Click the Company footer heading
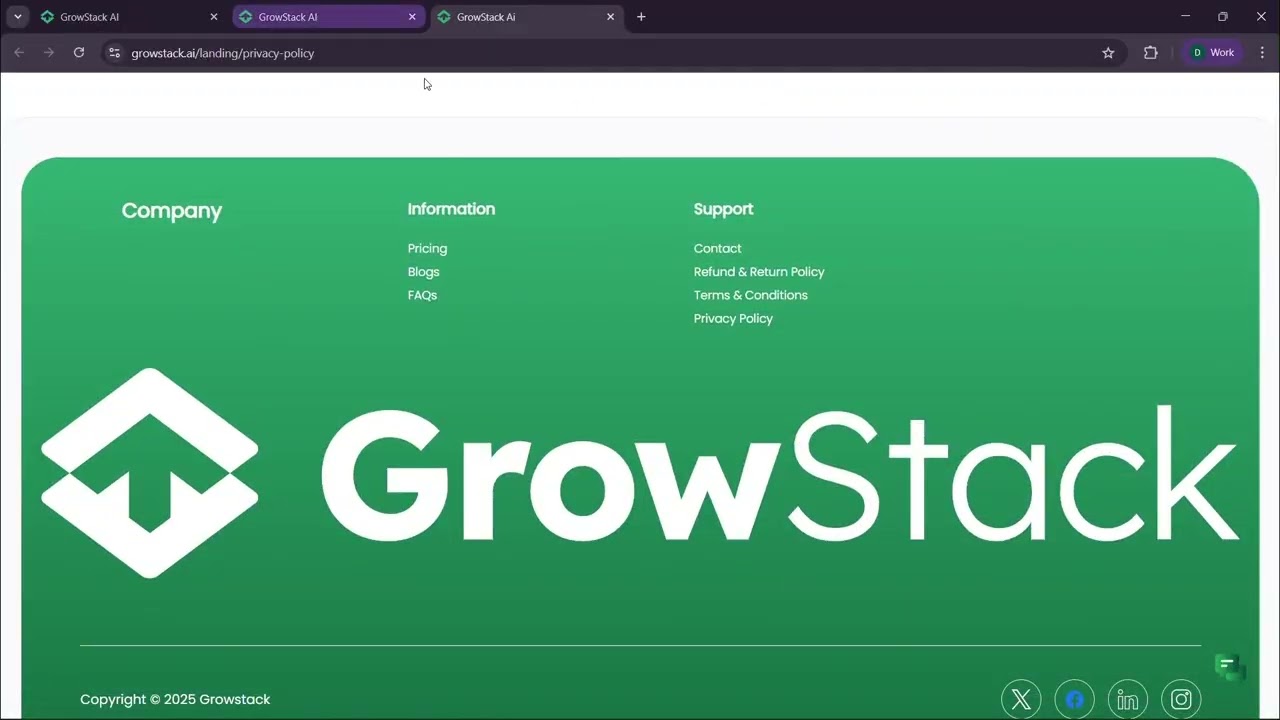 point(171,211)
